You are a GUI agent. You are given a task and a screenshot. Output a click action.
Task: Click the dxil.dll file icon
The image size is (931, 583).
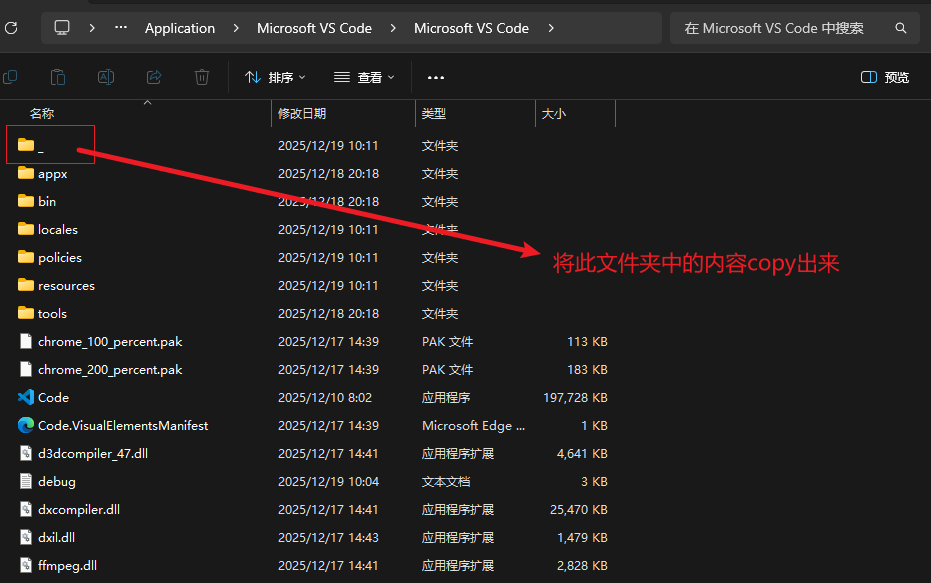[26, 537]
